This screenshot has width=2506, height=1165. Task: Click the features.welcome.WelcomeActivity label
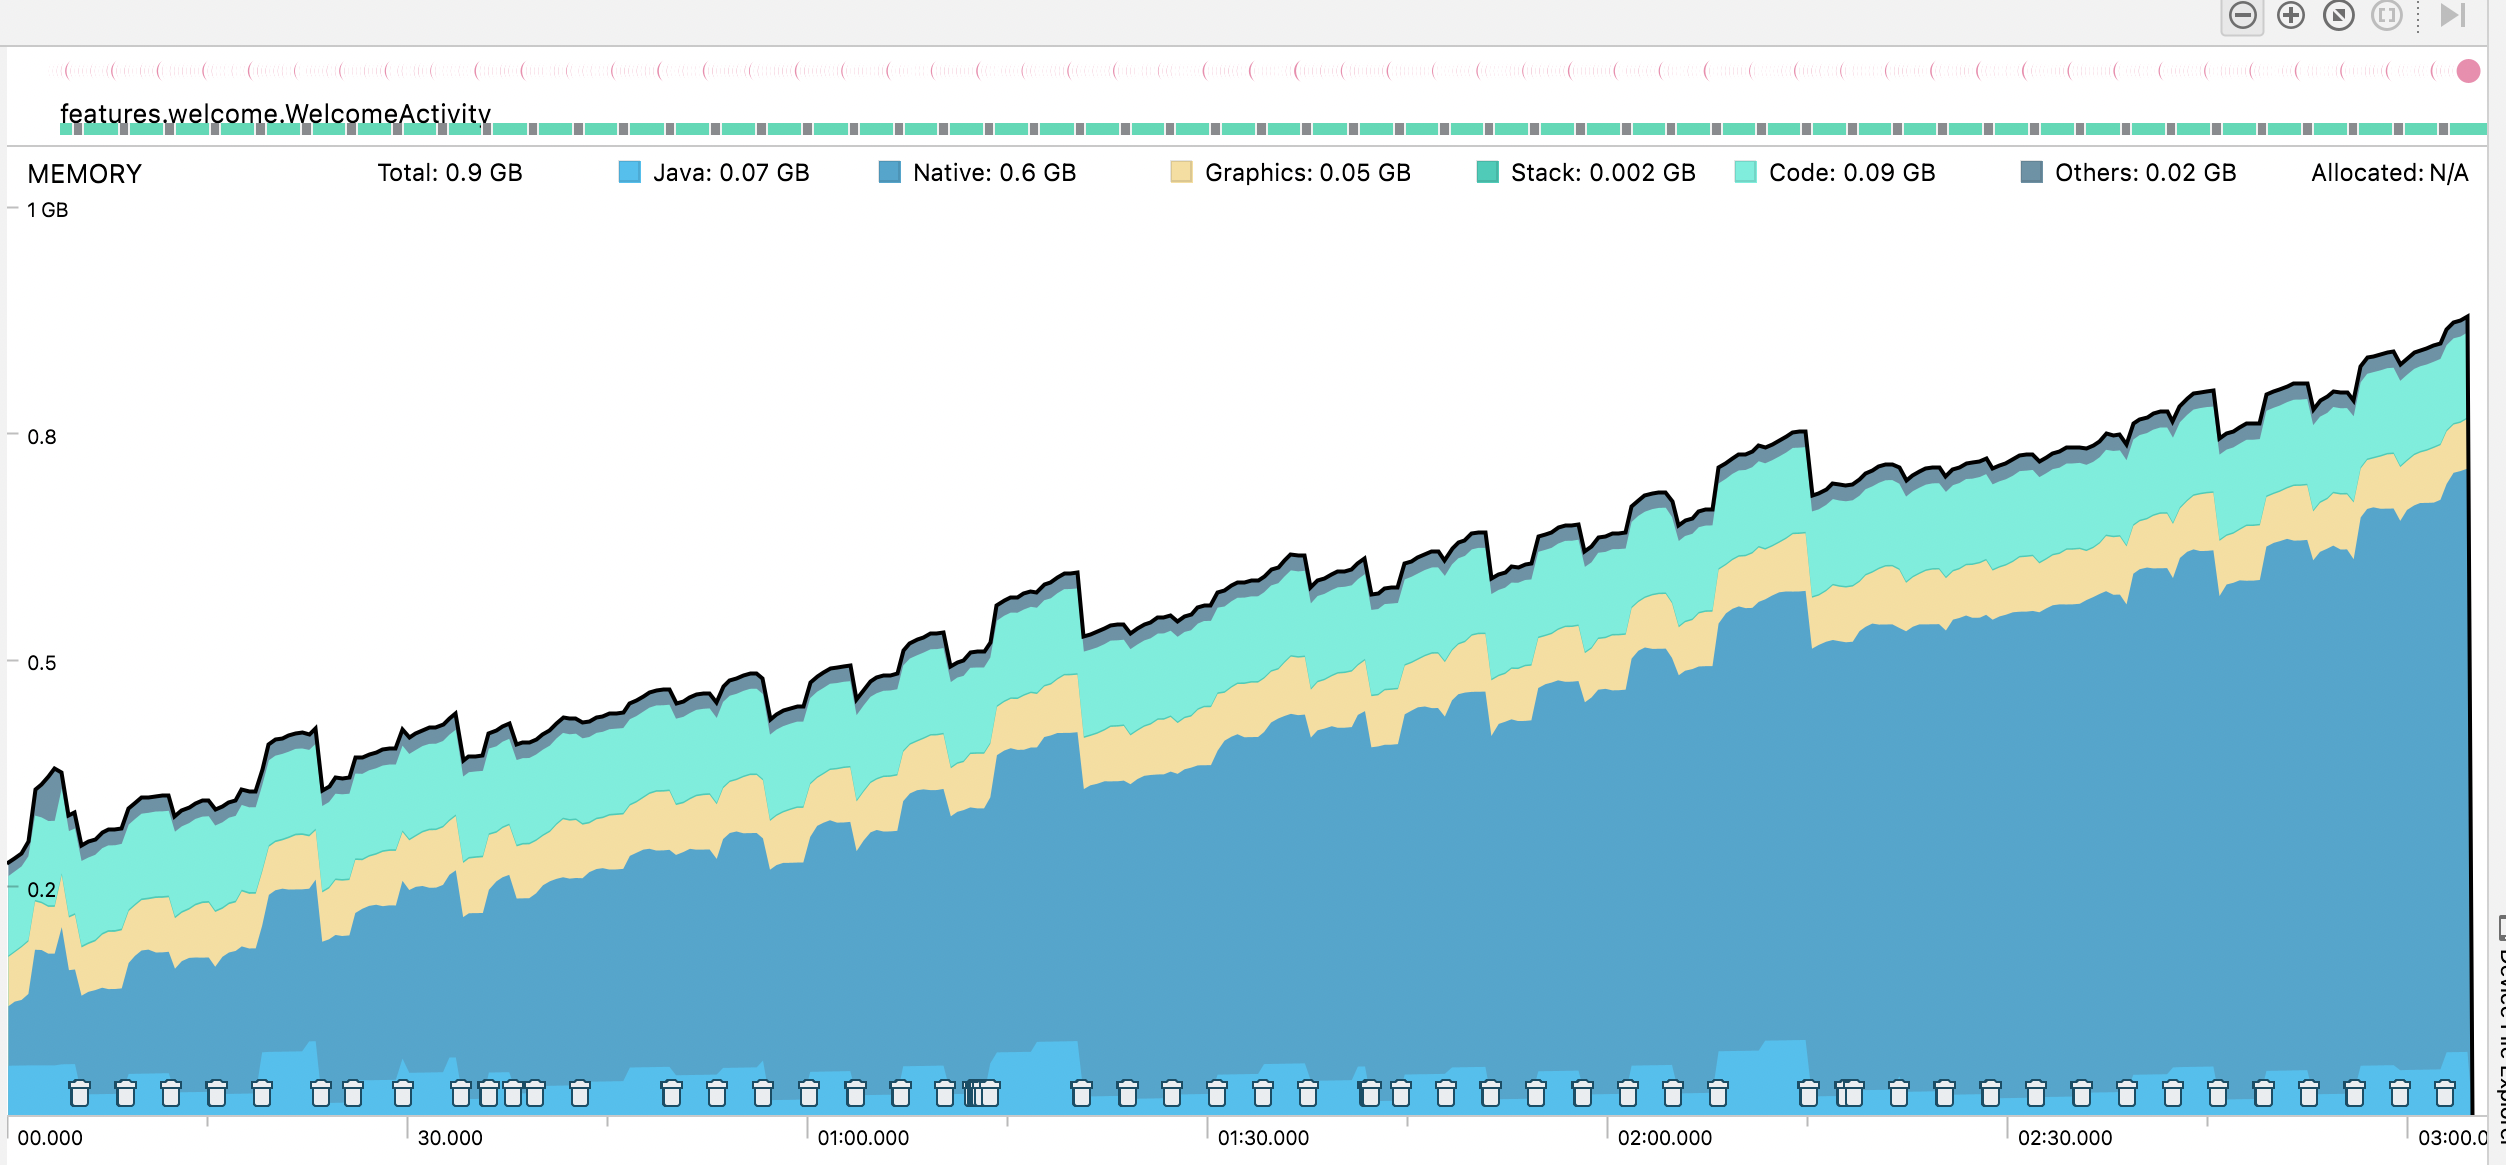[x=275, y=113]
